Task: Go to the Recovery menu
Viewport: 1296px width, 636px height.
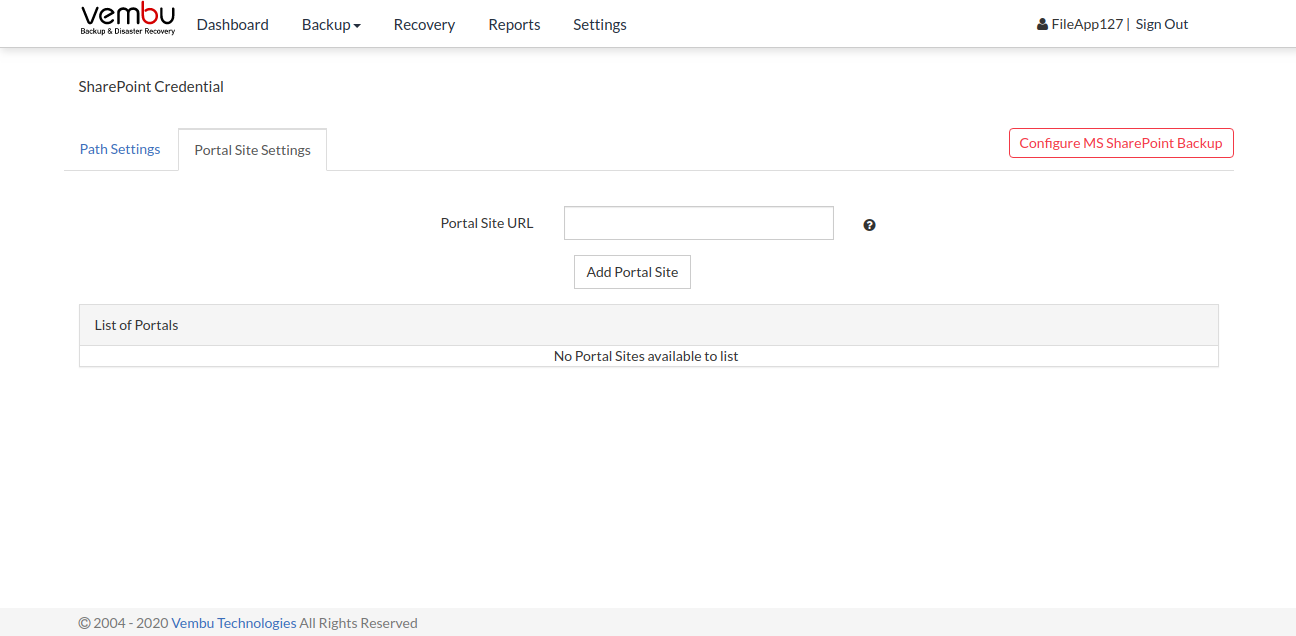Action: 424,24
